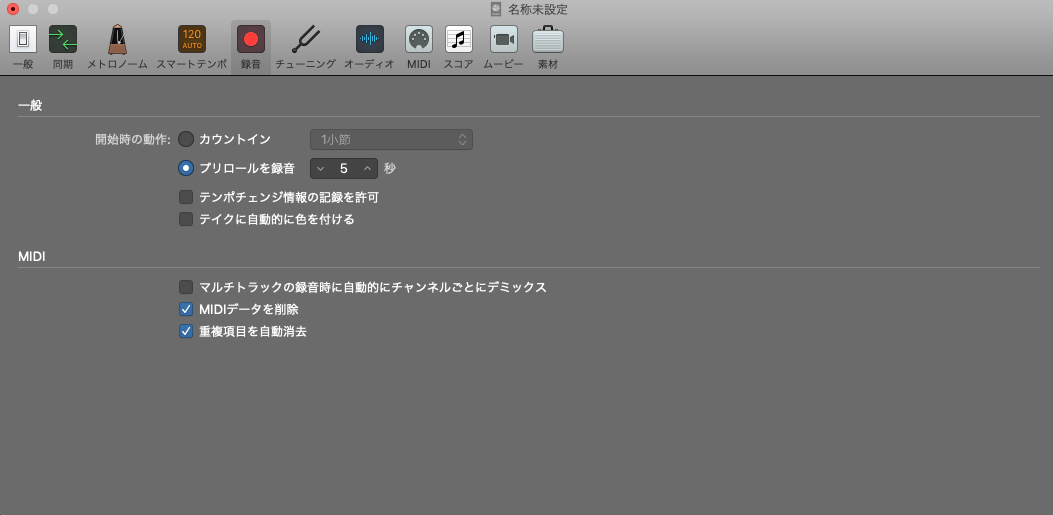Open the 素材 briefcase assets icon
1053x515 pixels.
pos(548,40)
